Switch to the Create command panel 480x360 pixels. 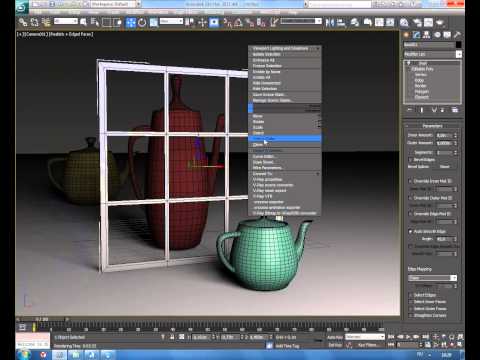tap(406, 34)
